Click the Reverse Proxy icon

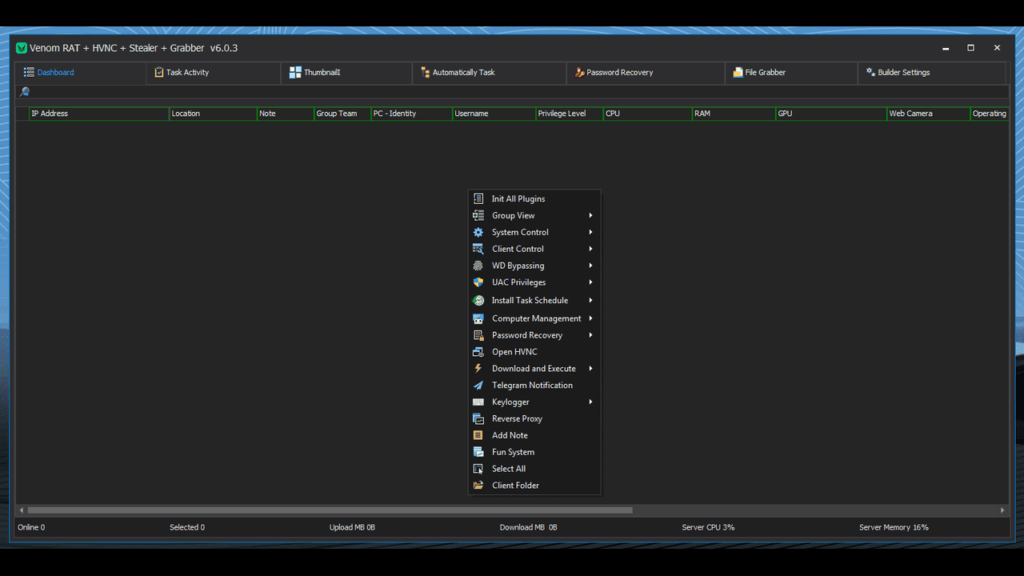point(478,419)
